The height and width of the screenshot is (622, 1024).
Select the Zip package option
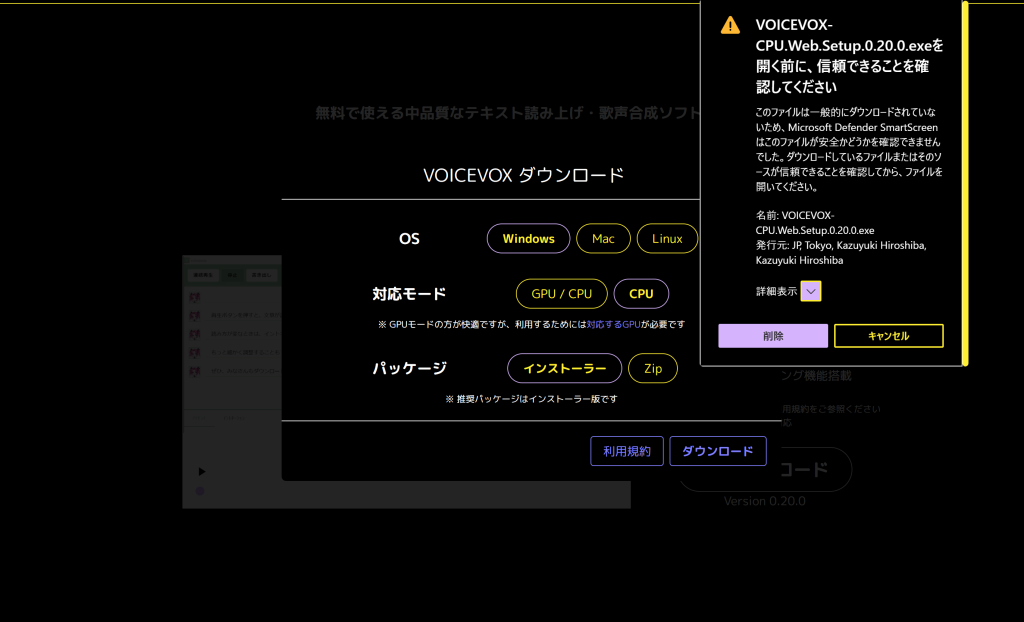652,368
